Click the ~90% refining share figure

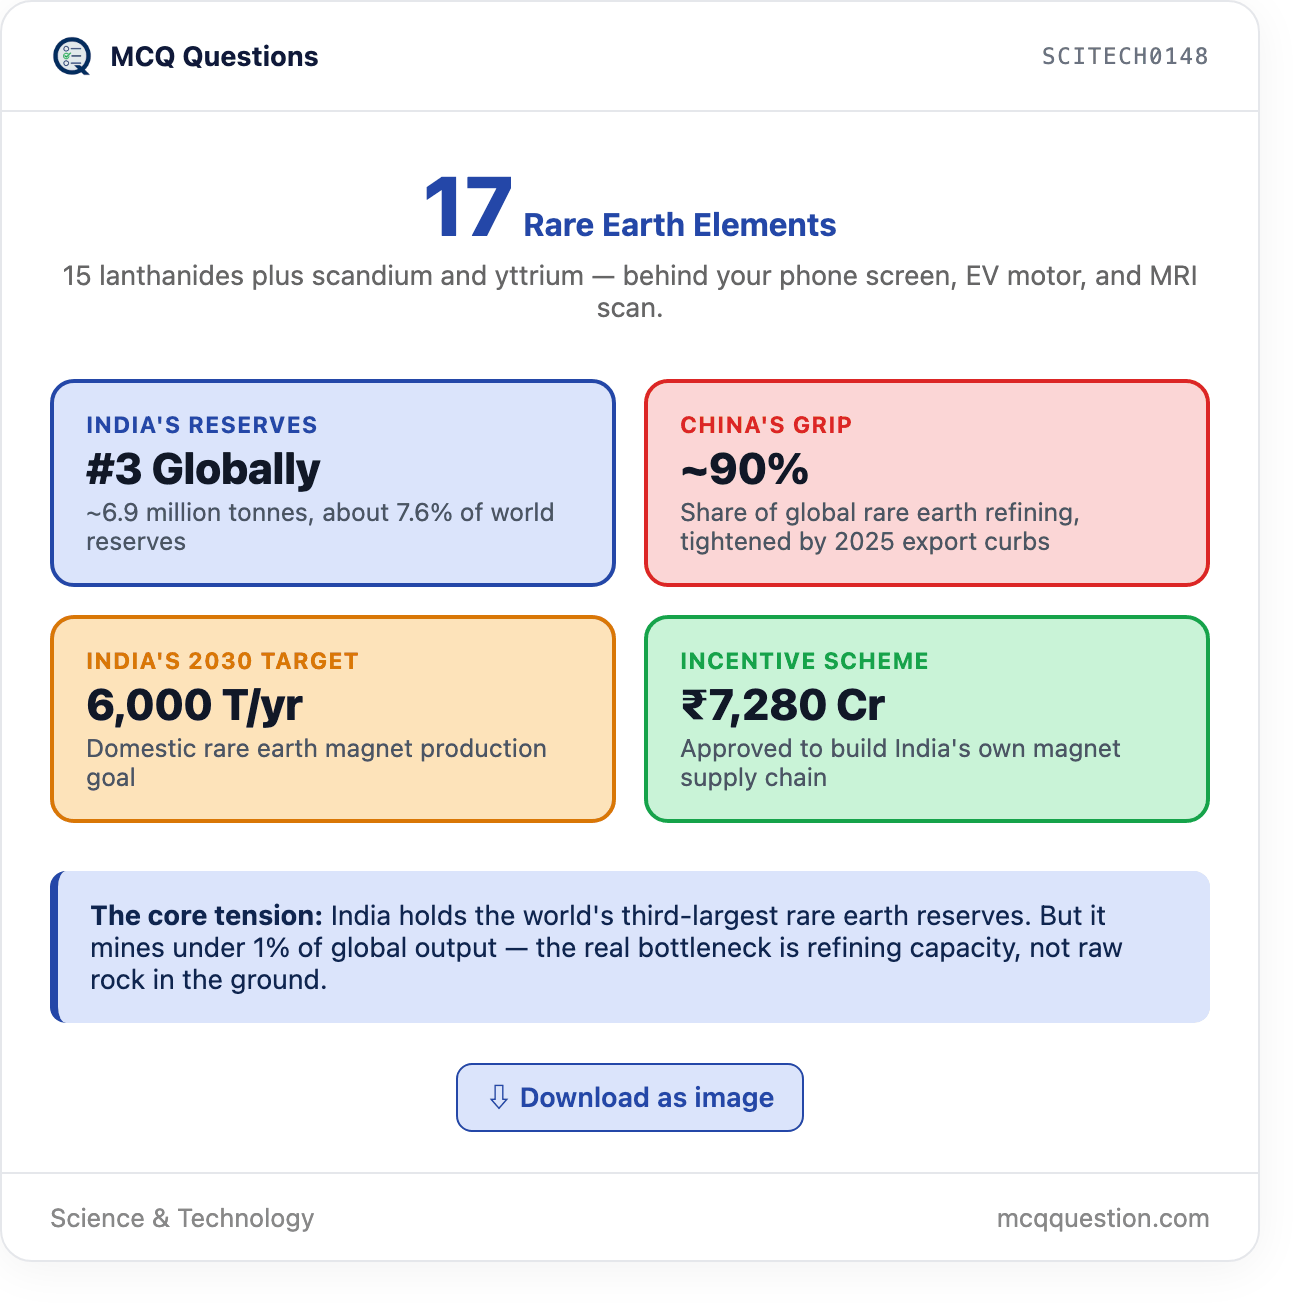(745, 469)
